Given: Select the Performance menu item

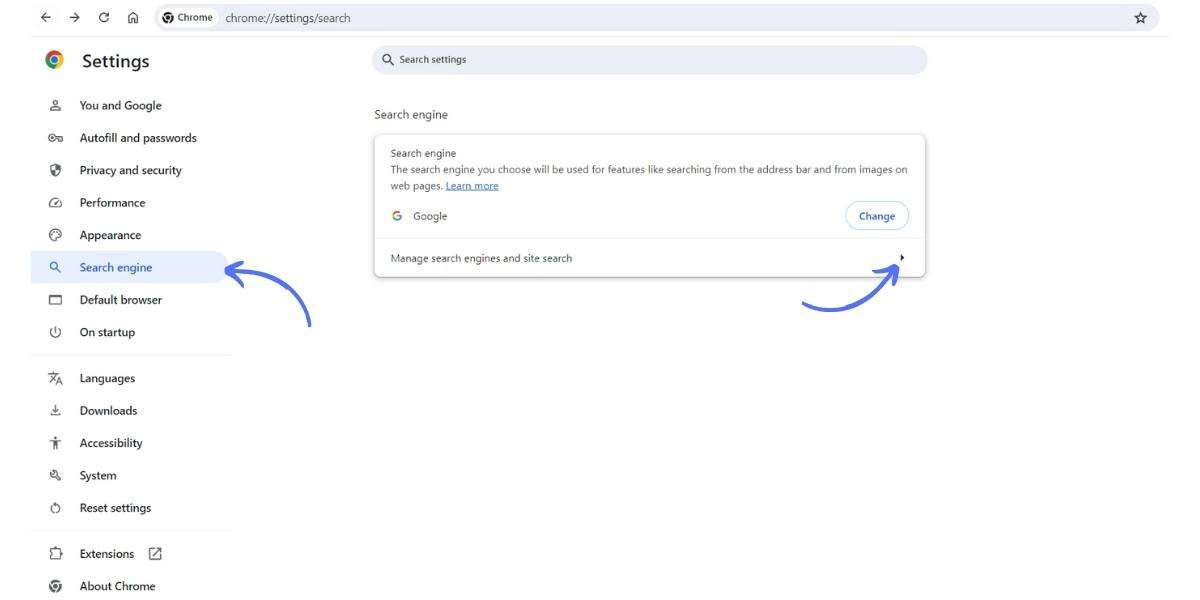Looking at the screenshot, I should click(113, 203).
